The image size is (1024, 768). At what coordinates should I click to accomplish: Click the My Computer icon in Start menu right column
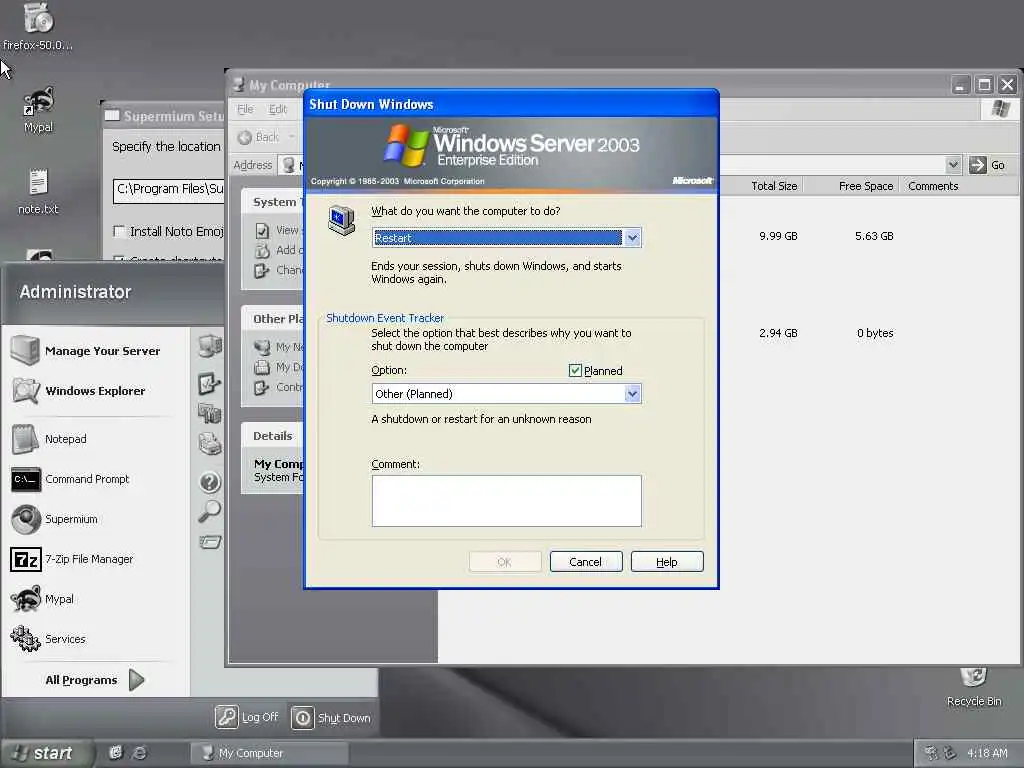tap(210, 345)
